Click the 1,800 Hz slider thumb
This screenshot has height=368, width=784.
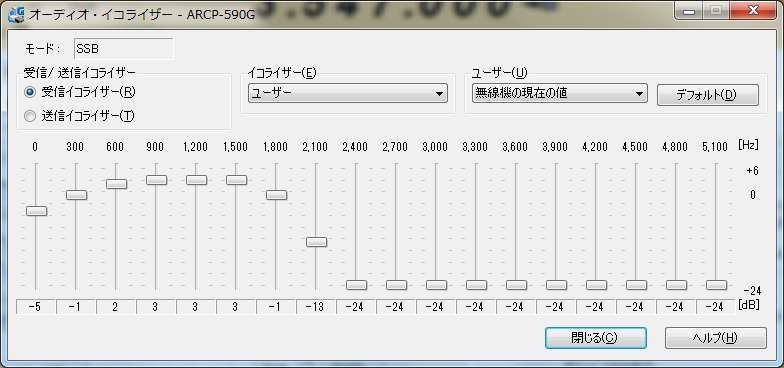coord(276,195)
